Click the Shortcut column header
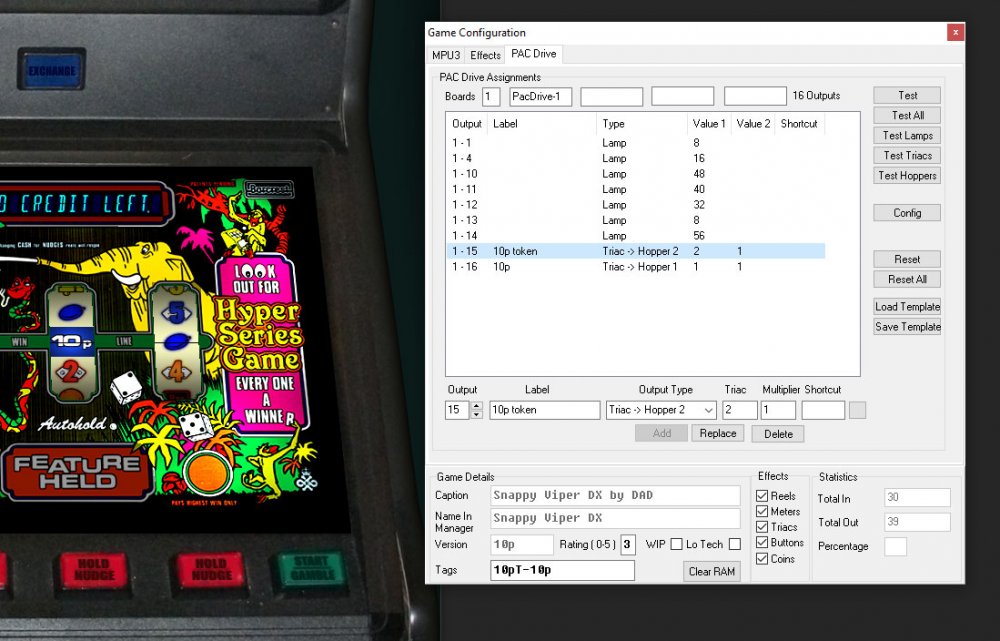This screenshot has width=1000, height=641. point(800,124)
